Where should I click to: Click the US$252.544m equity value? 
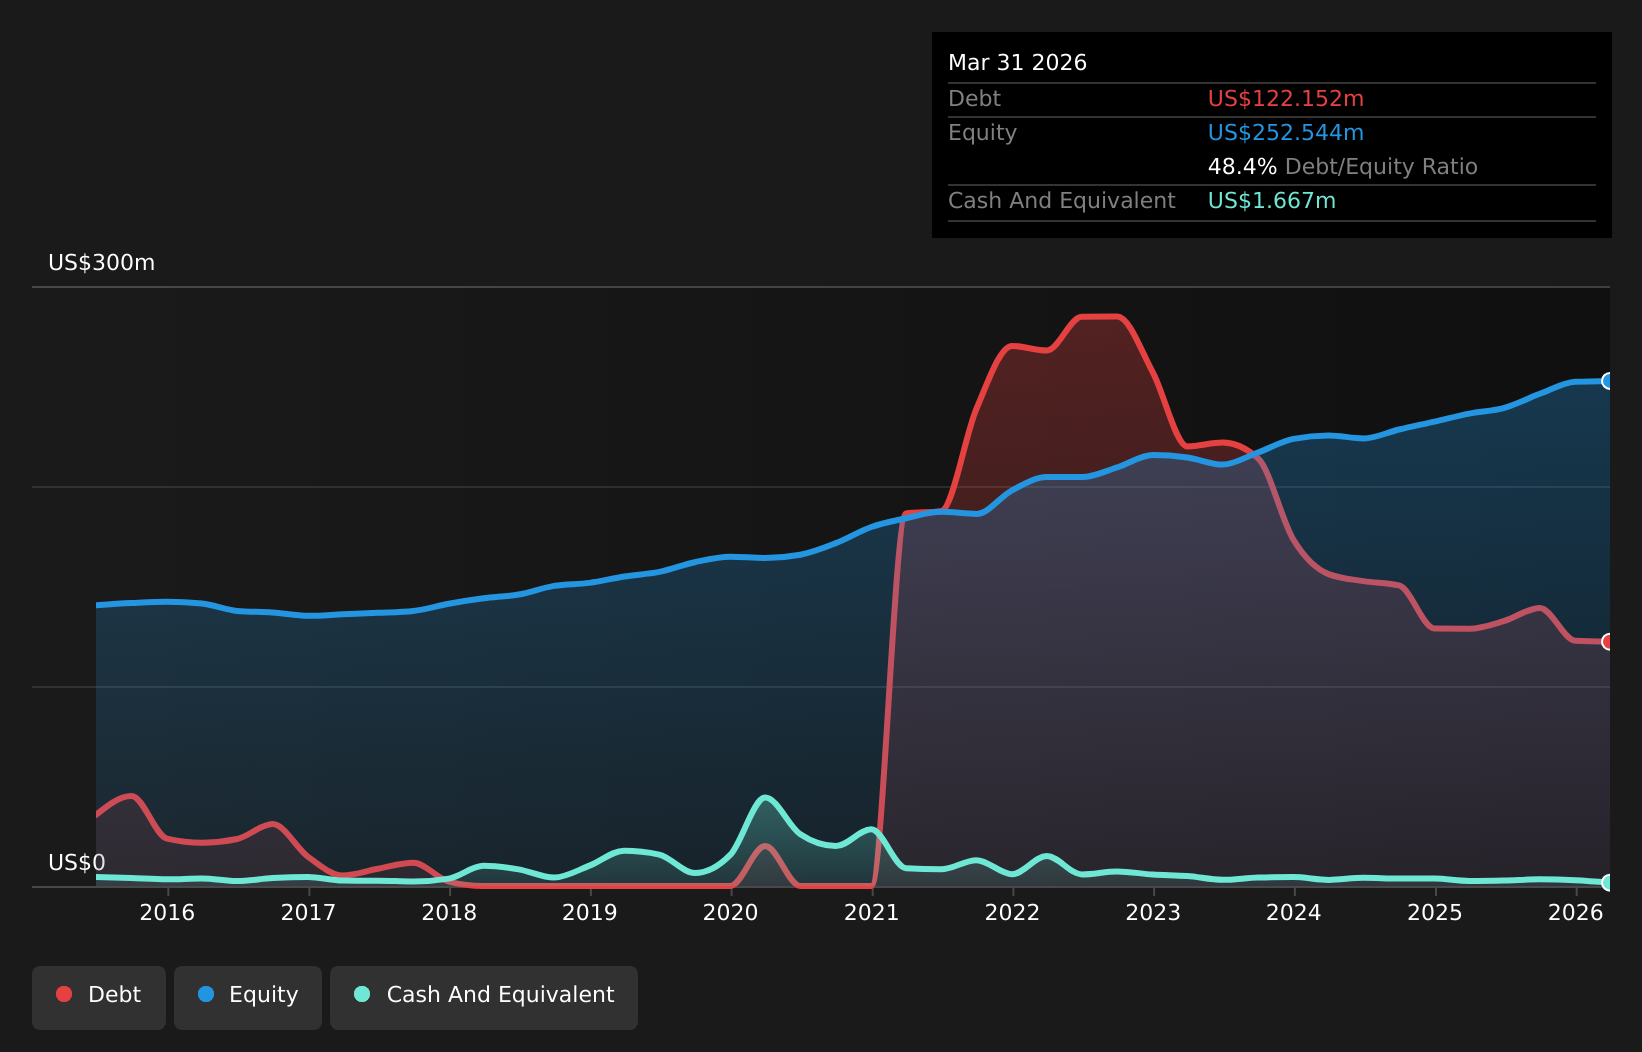1286,133
